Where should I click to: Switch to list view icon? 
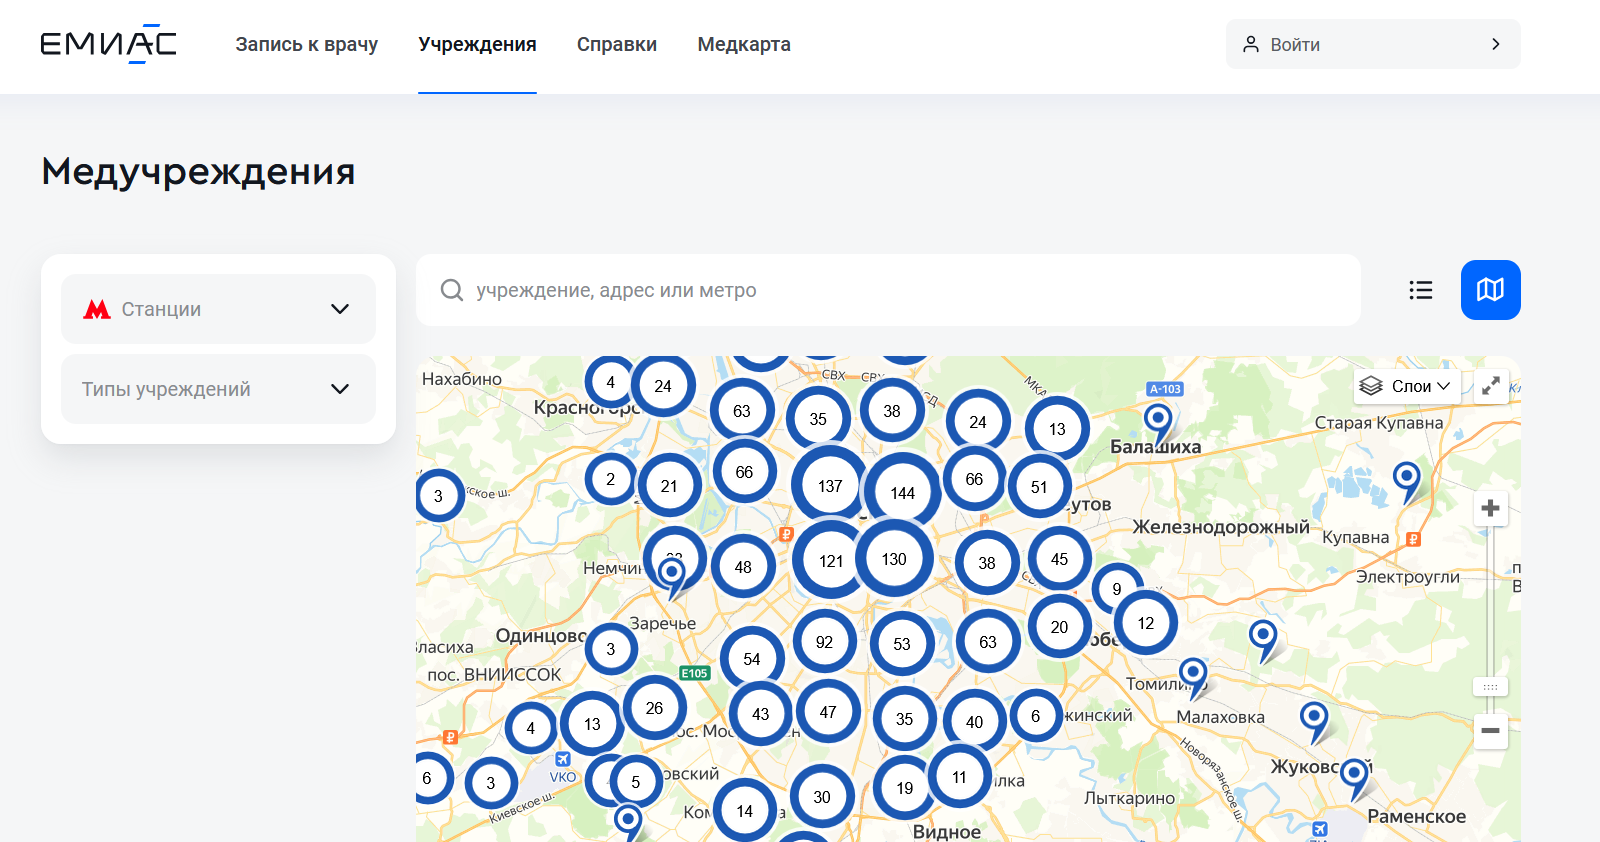tap(1421, 290)
